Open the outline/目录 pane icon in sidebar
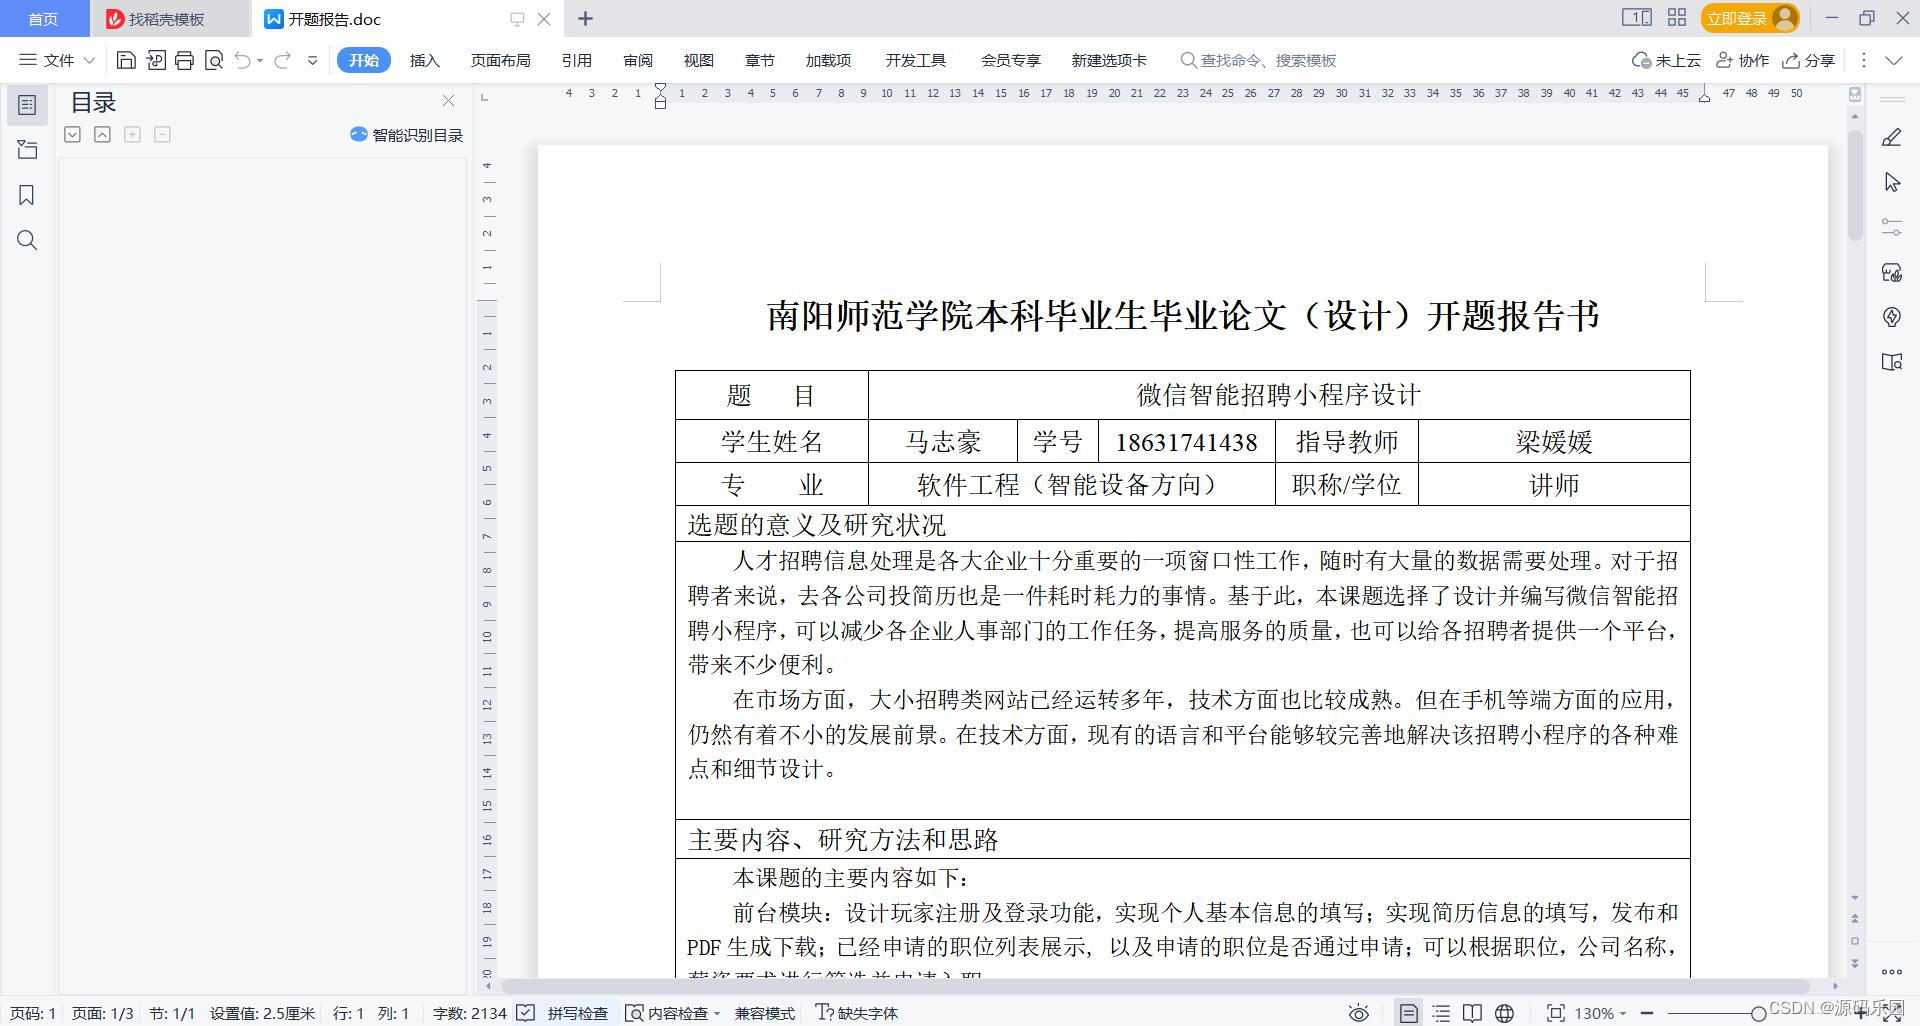Viewport: 1920px width, 1026px height. [27, 104]
